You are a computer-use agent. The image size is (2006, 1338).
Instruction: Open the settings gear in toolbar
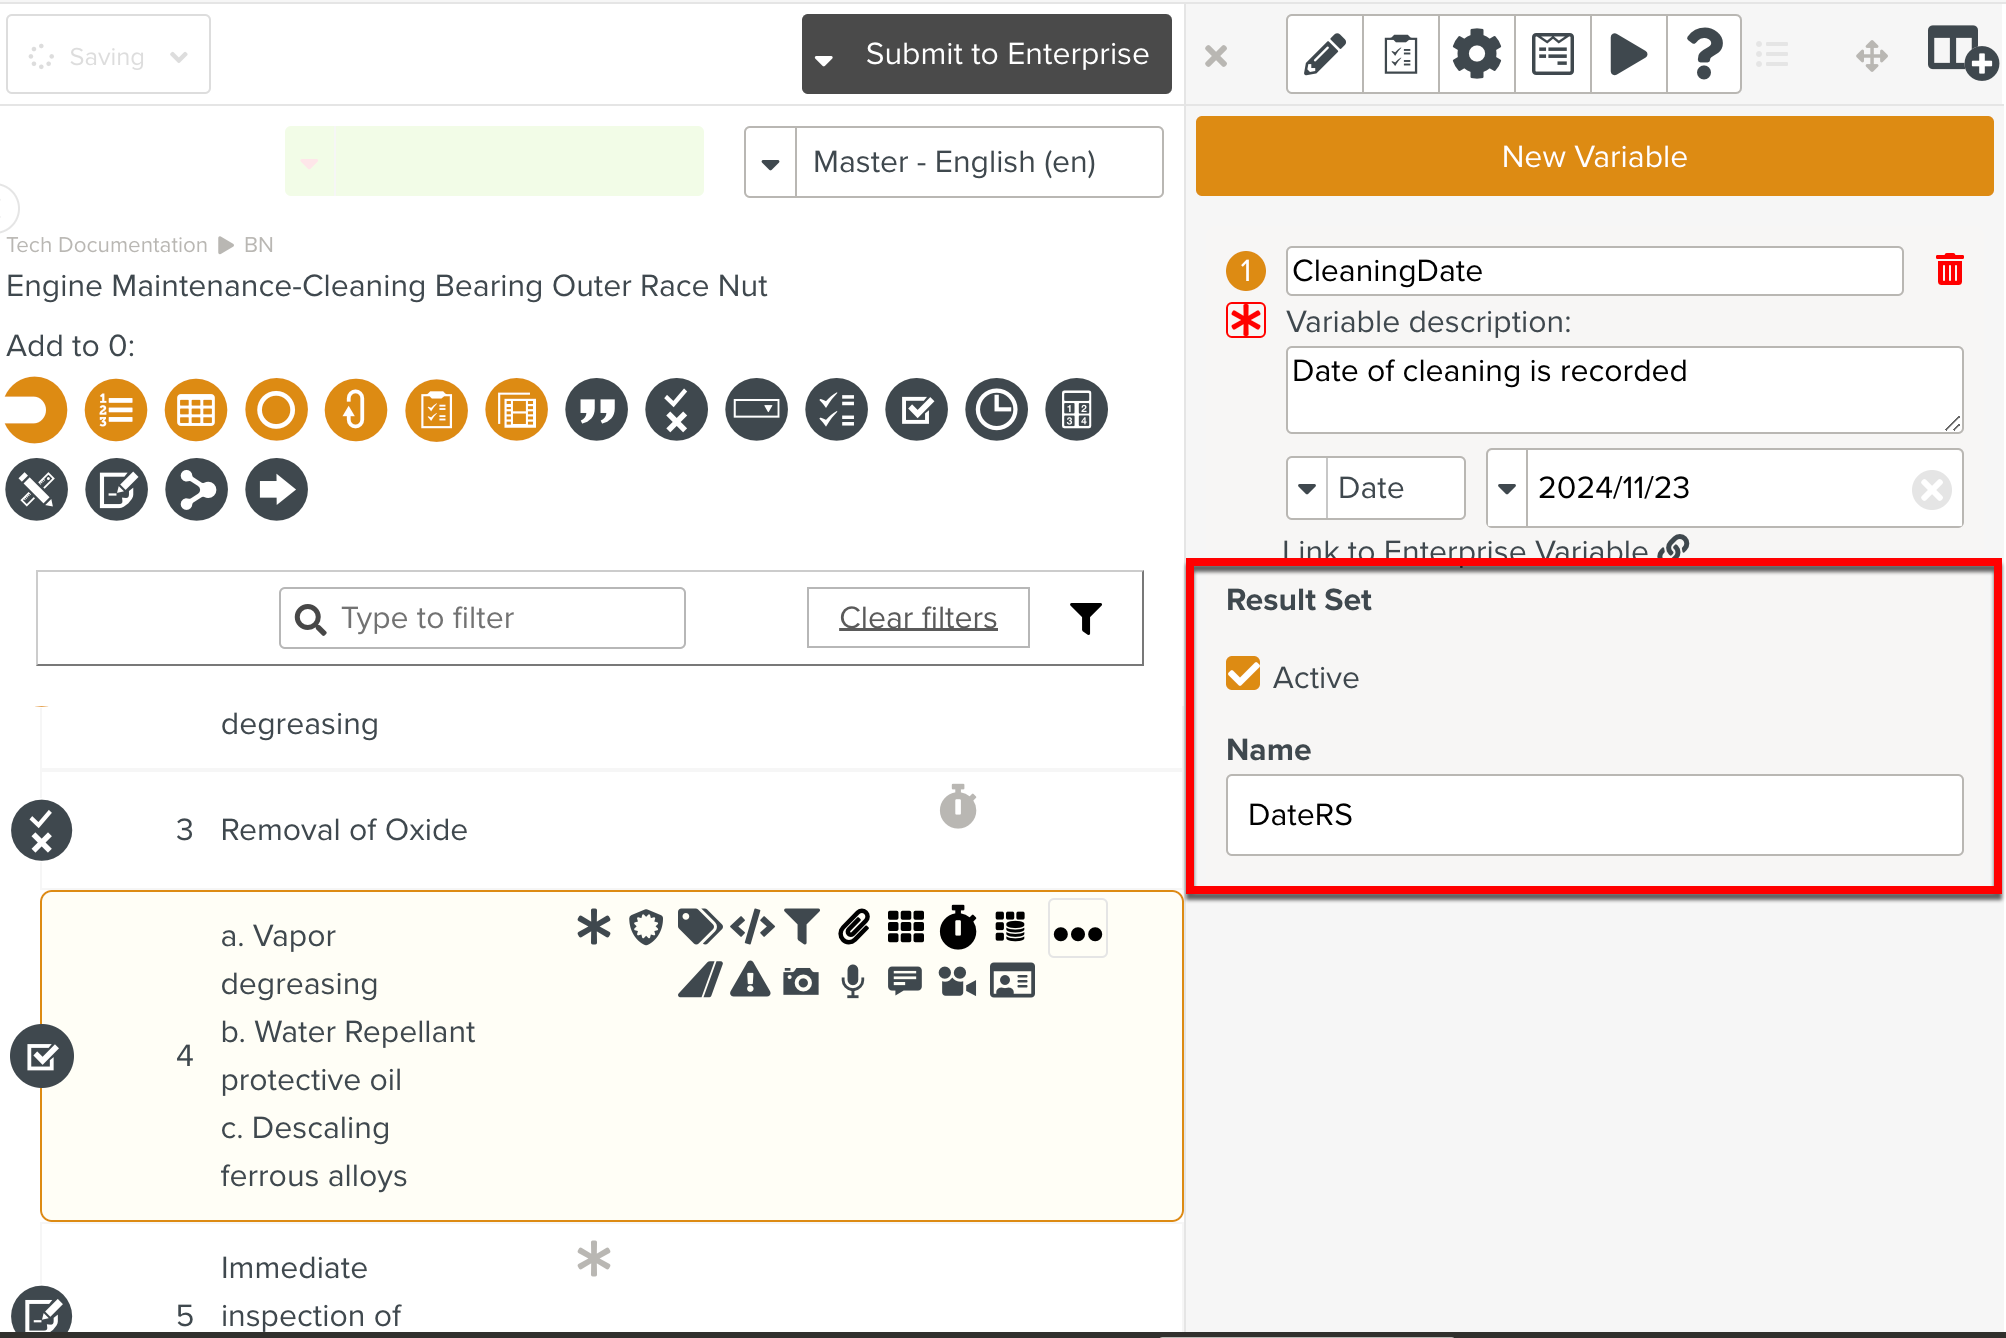[1476, 54]
